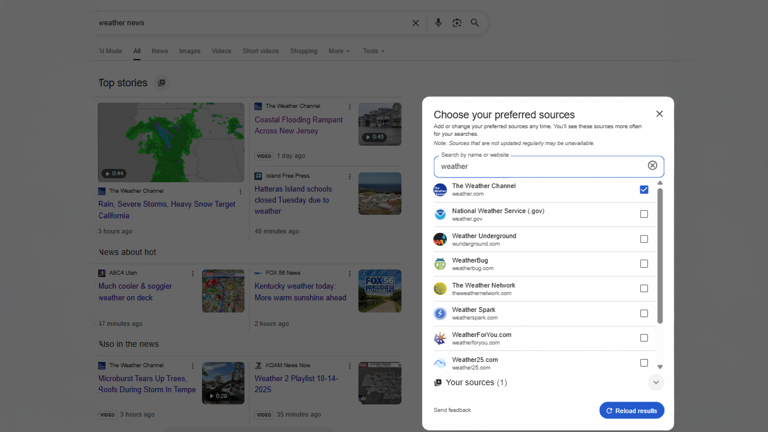Image resolution: width=768 pixels, height=432 pixels.
Task: Open Much cooler & soggier weather article
Action: click(135, 292)
